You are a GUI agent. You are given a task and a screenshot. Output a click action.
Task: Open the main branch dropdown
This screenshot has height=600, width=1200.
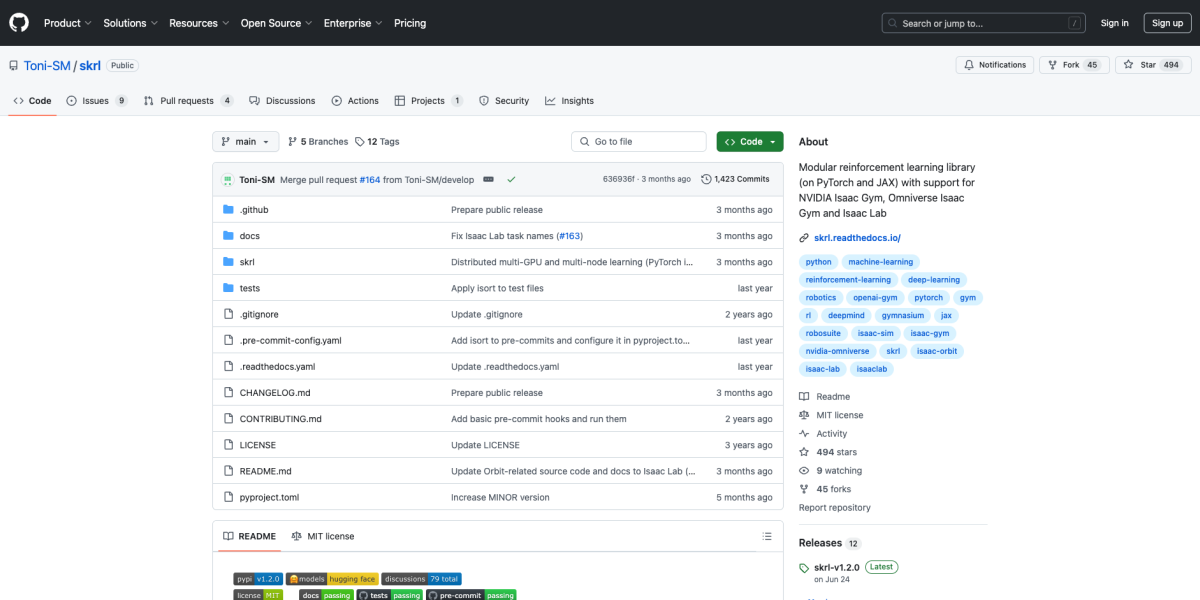(x=245, y=142)
